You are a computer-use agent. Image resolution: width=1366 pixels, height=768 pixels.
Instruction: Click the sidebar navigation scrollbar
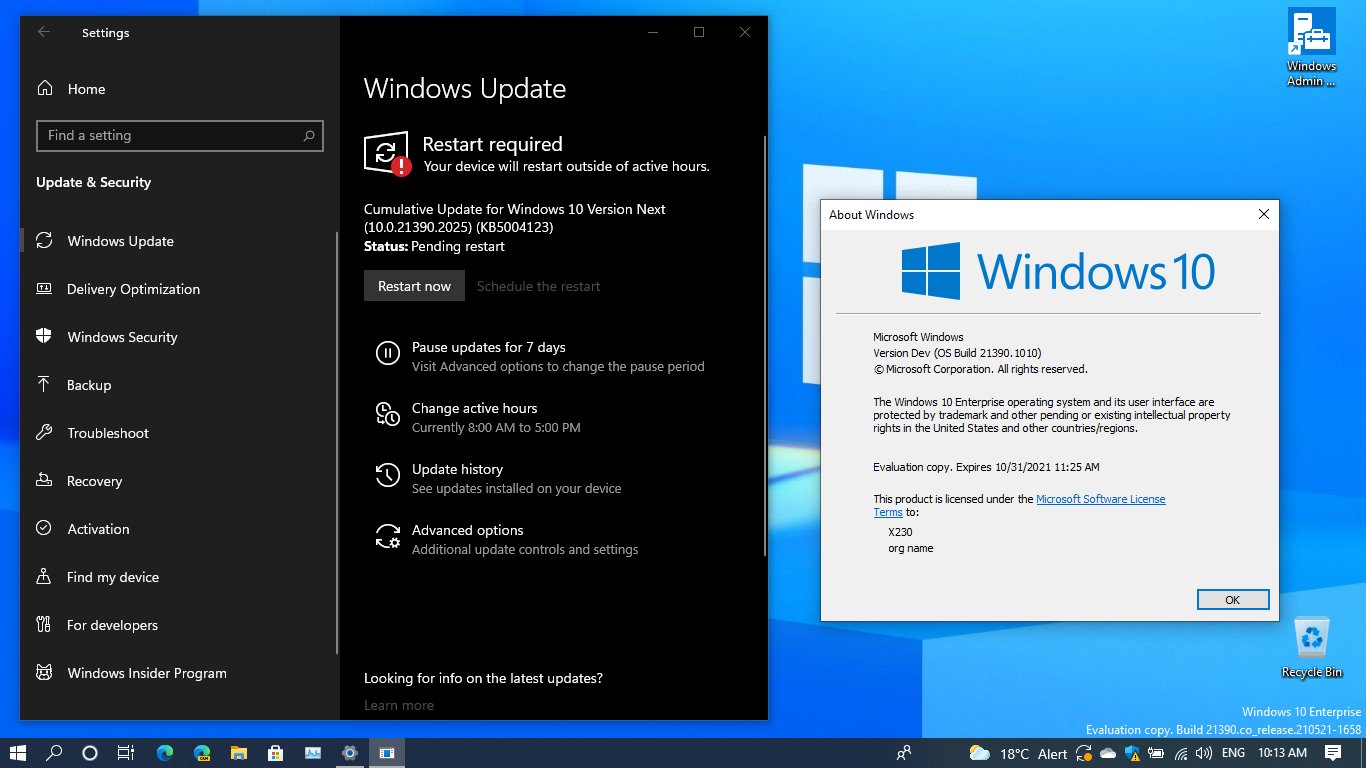click(337, 445)
